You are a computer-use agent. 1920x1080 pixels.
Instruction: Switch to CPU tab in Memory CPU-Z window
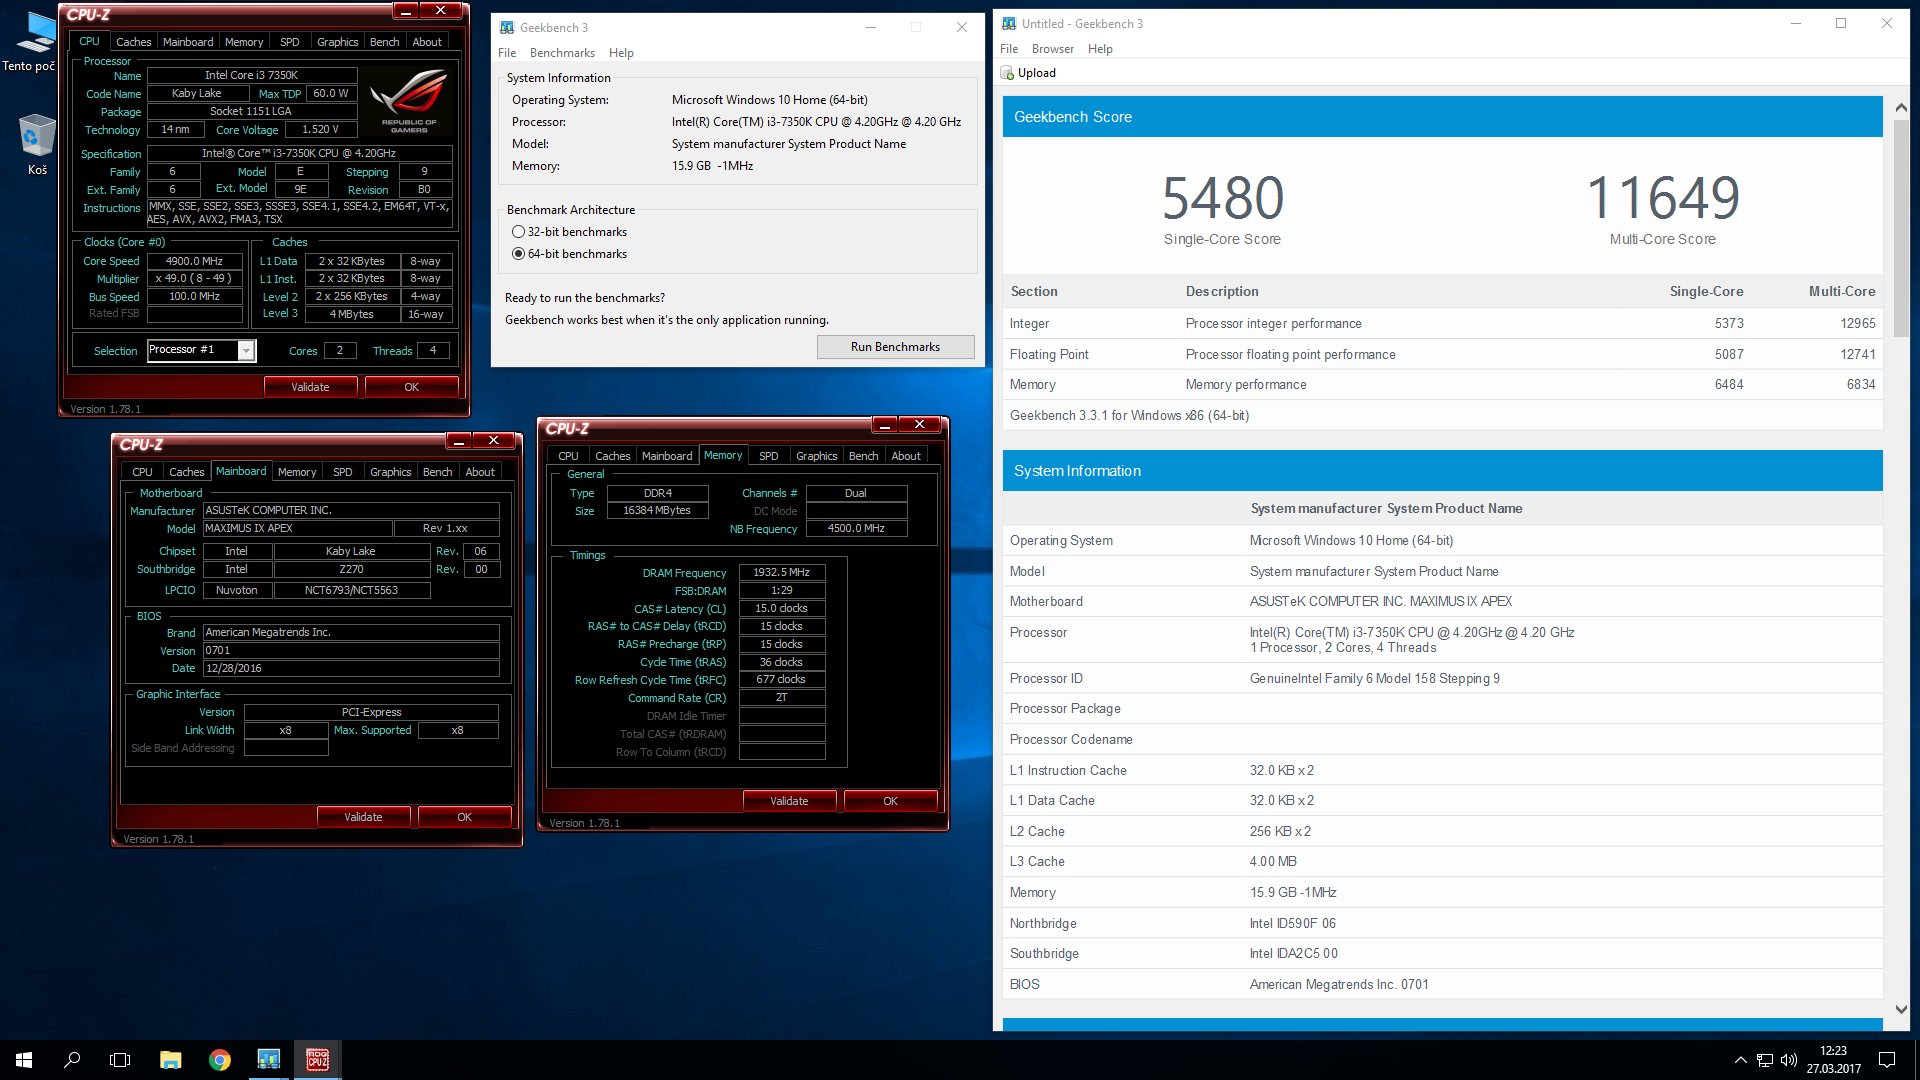point(568,456)
